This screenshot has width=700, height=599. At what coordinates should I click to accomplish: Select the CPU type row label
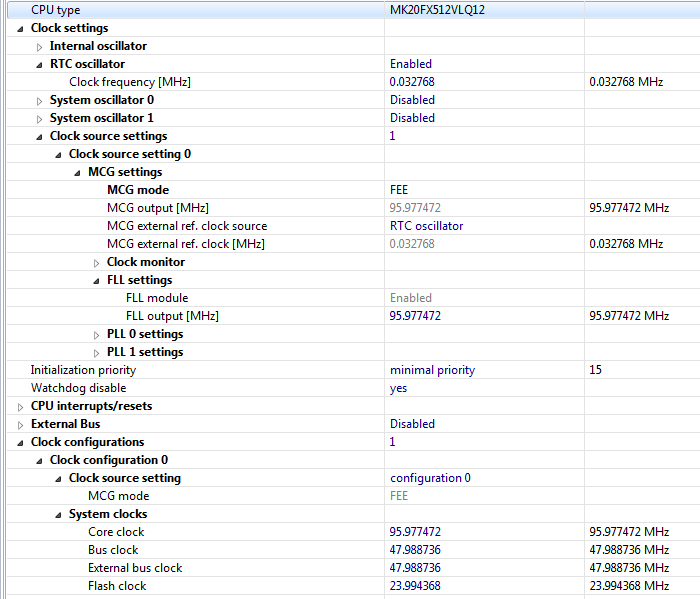tap(55, 10)
